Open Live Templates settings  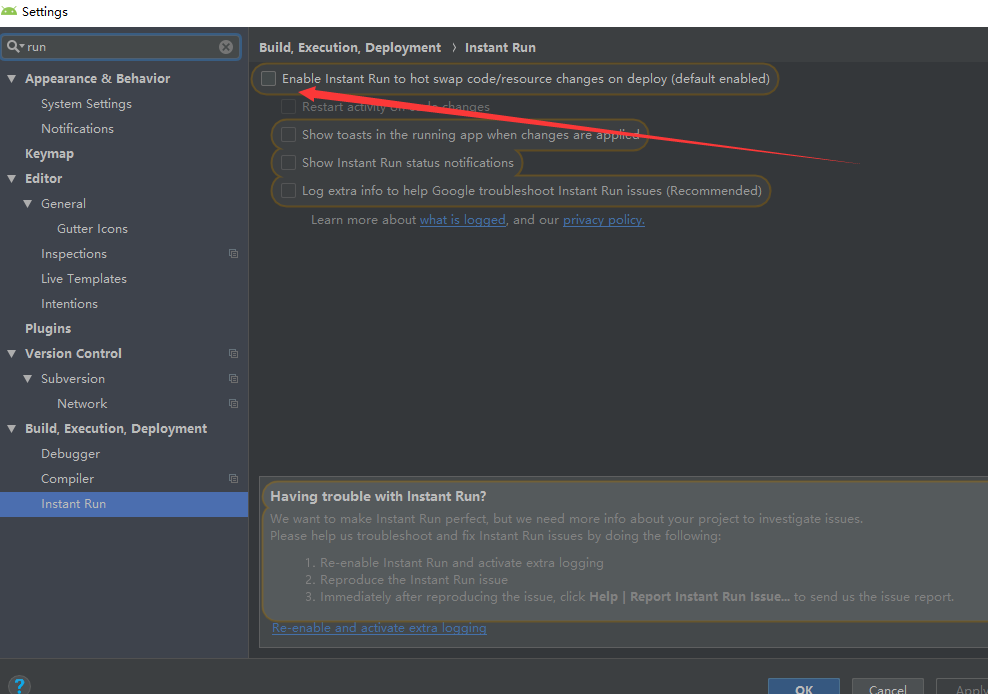pyautogui.click(x=84, y=279)
